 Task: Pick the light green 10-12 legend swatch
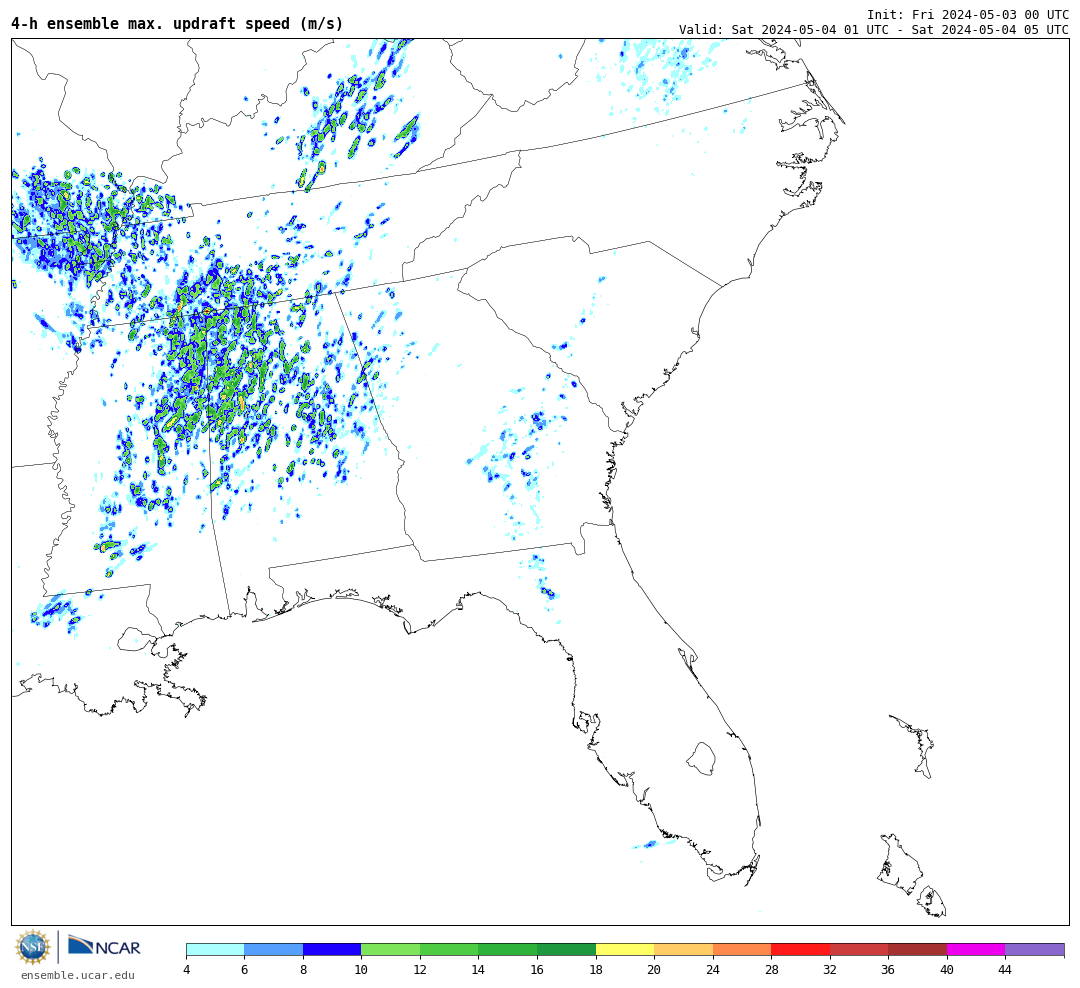[x=391, y=949]
